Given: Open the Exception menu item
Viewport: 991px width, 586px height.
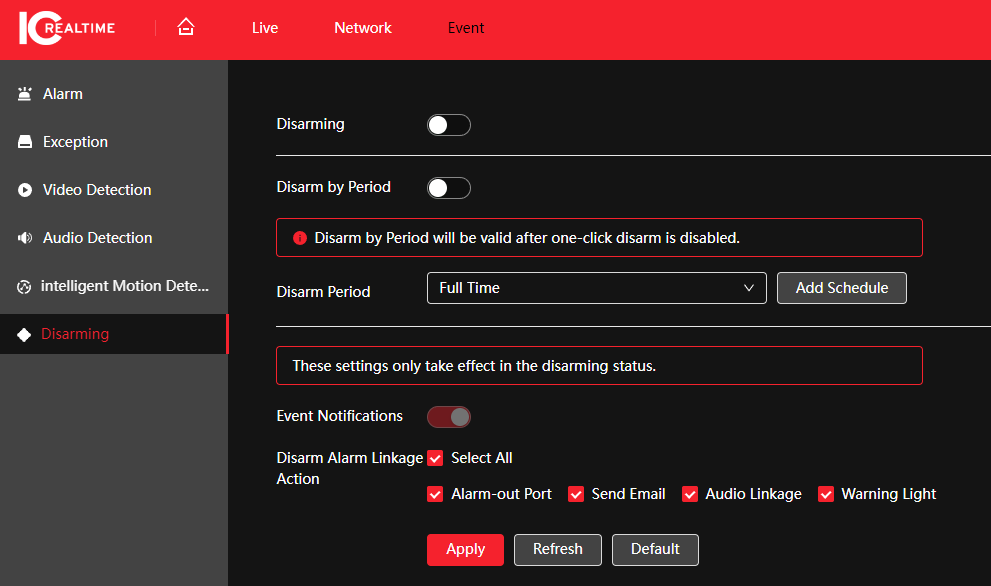Looking at the screenshot, I should pos(114,142).
